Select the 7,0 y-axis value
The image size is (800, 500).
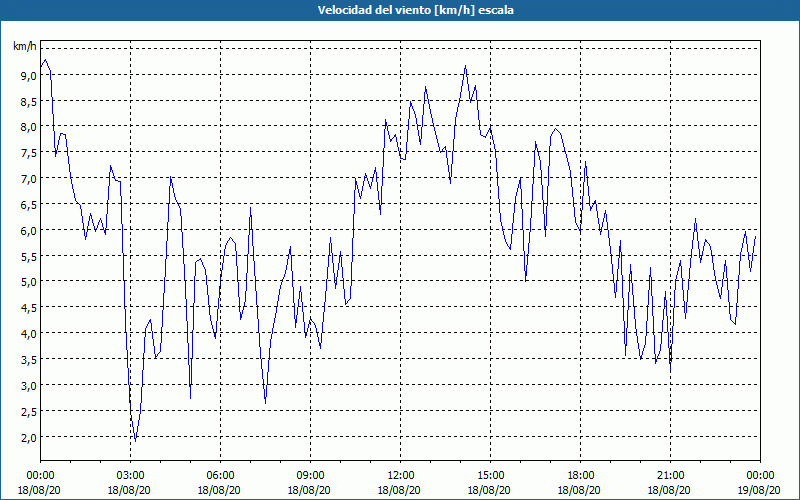[28, 179]
